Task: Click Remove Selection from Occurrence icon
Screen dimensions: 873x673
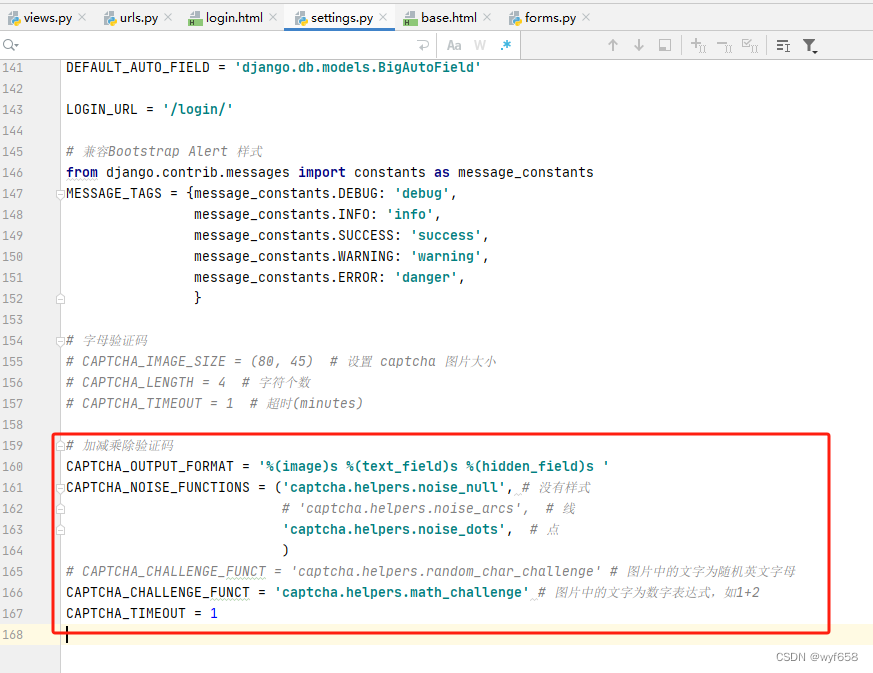Action: [x=722, y=45]
